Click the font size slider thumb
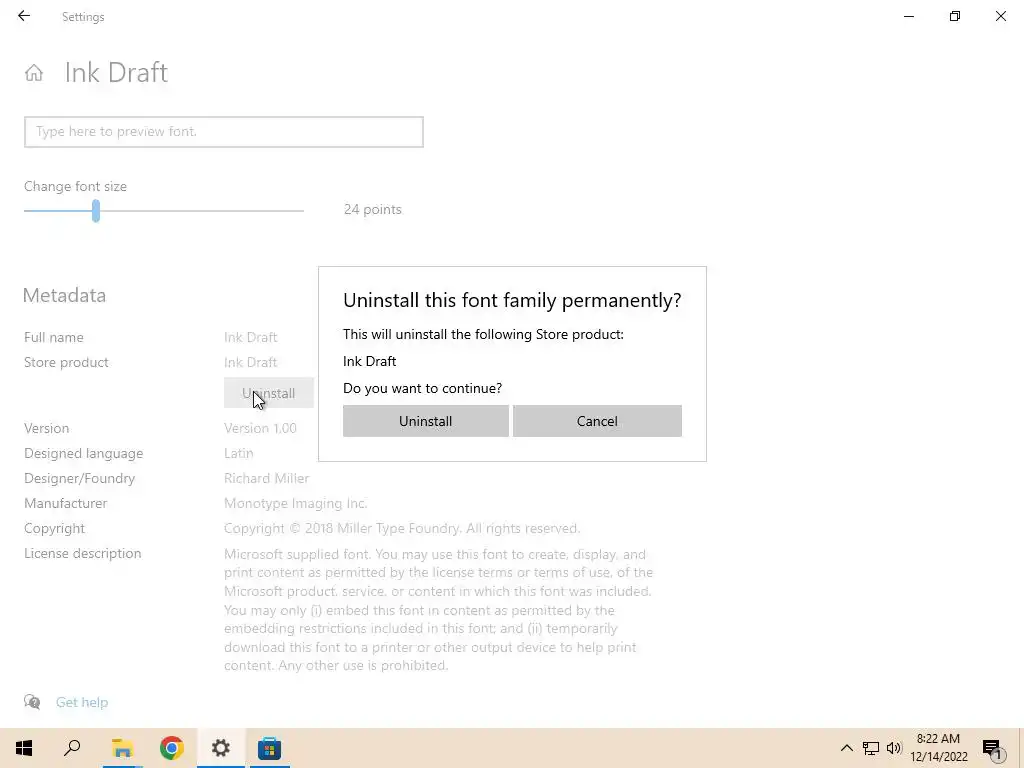This screenshot has height=768, width=1024. (96, 211)
